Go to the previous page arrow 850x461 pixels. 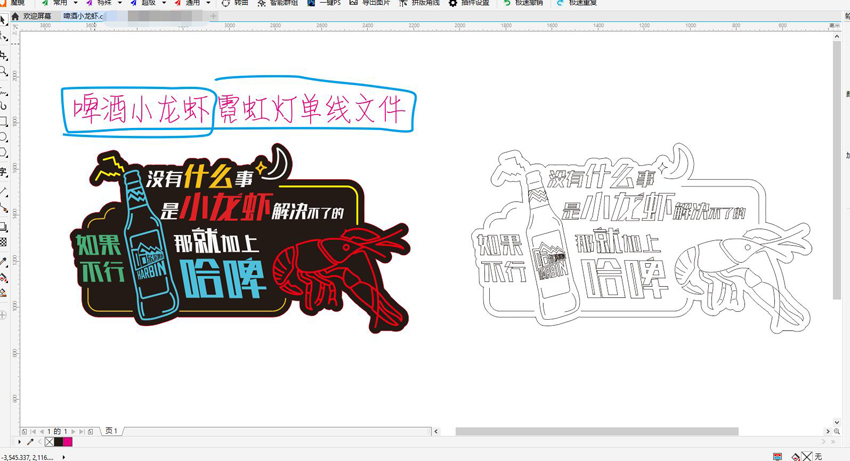[x=41, y=432]
